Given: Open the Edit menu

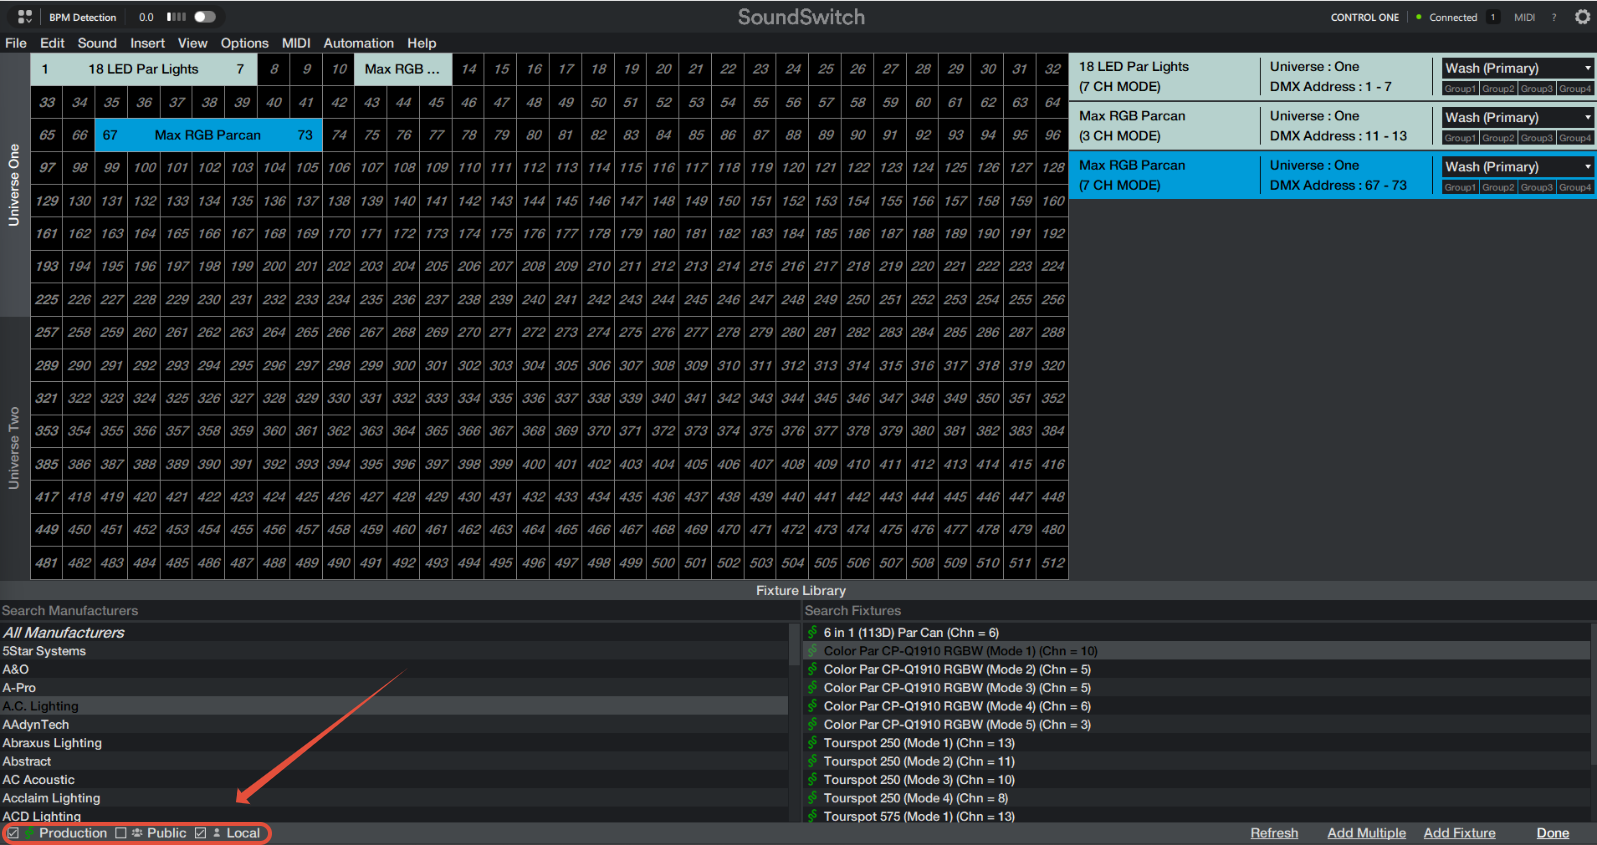Looking at the screenshot, I should 52,43.
